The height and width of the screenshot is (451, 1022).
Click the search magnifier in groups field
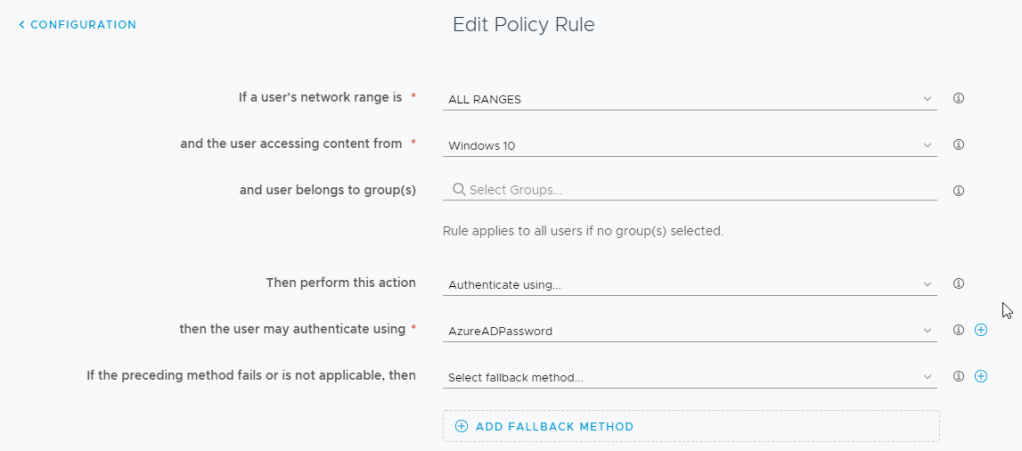click(458, 190)
